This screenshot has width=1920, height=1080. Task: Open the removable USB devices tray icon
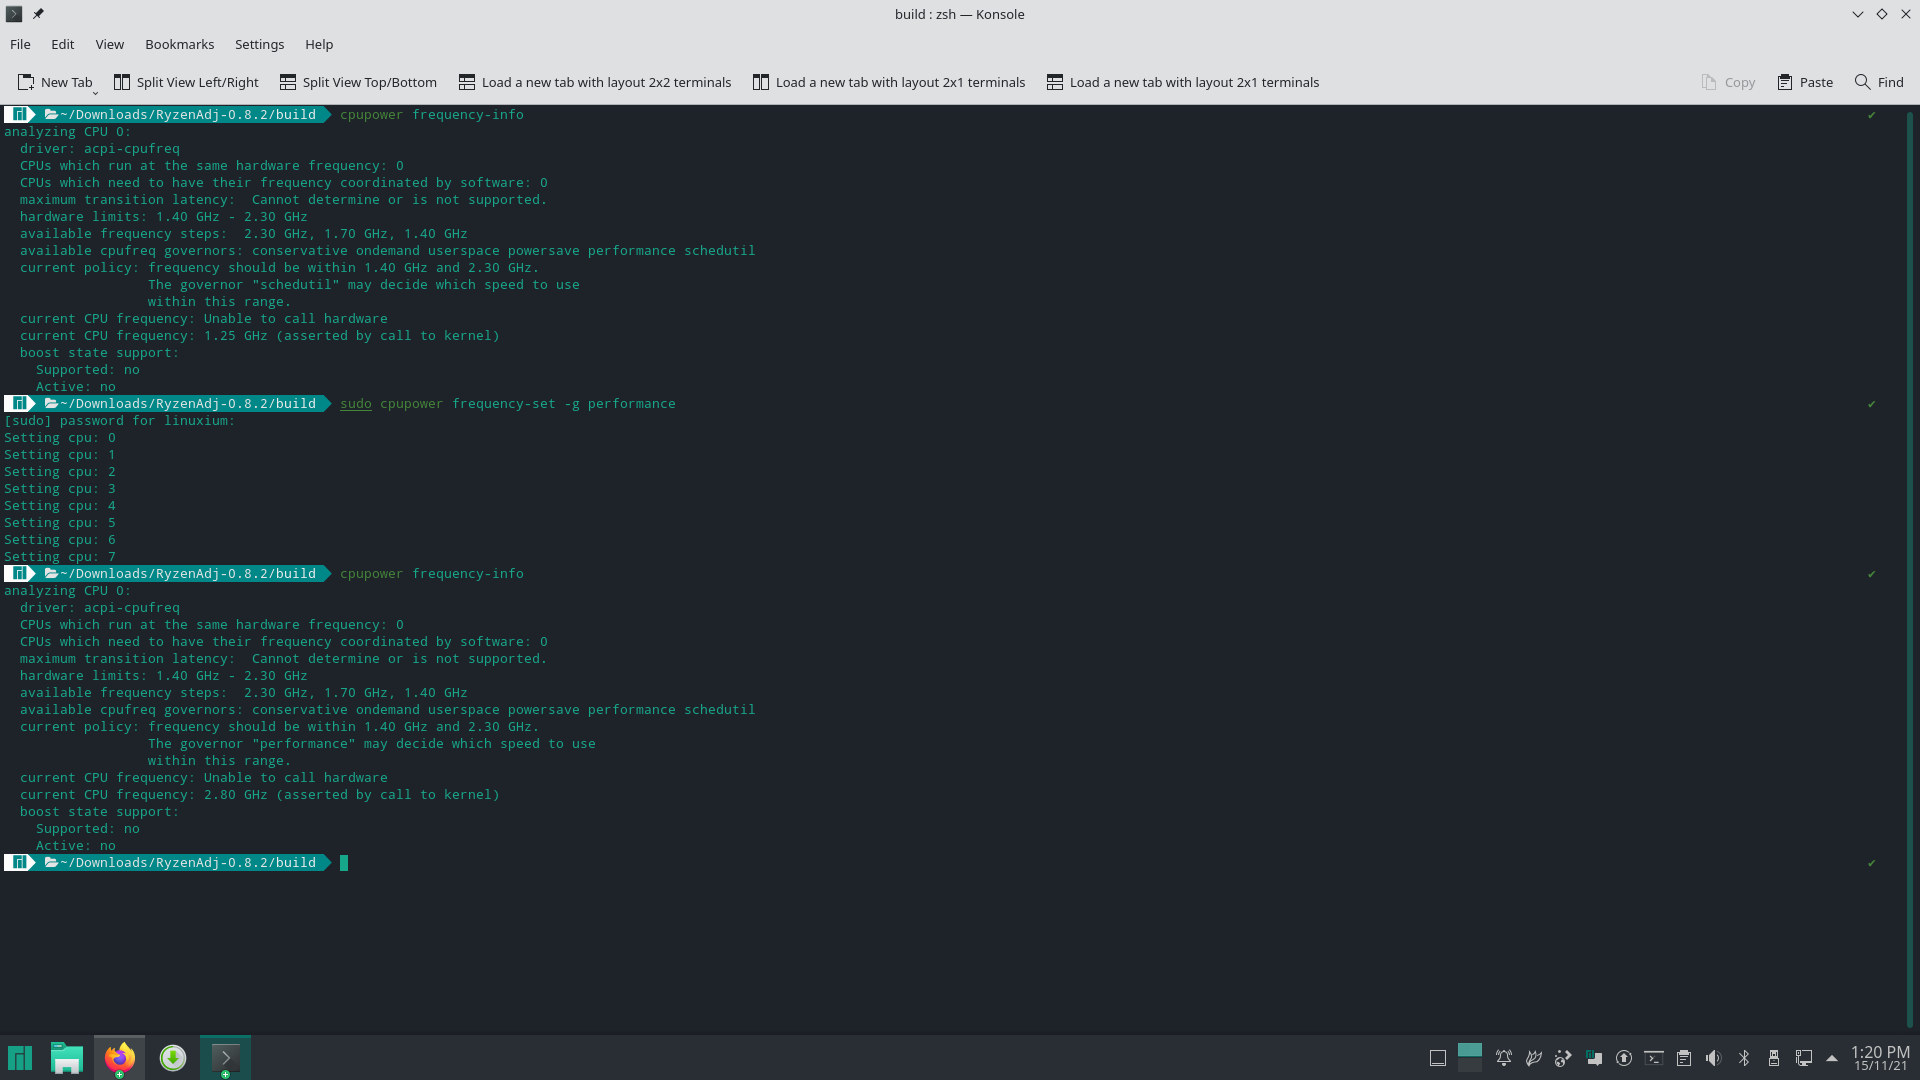tap(1774, 1058)
